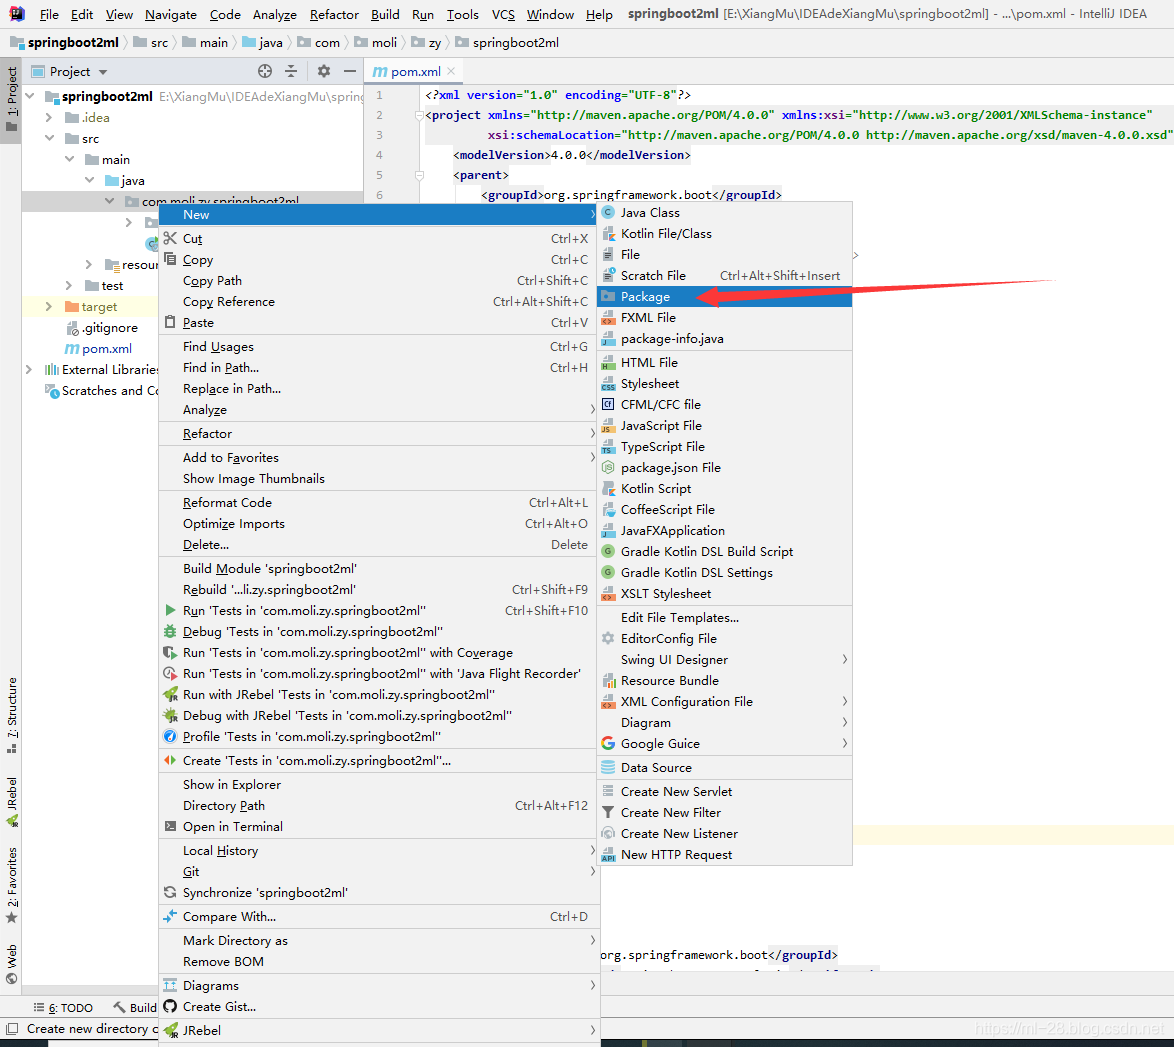This screenshot has height=1047, width=1174.
Task: Click the locate/scroll from source target icon
Action: [x=265, y=71]
